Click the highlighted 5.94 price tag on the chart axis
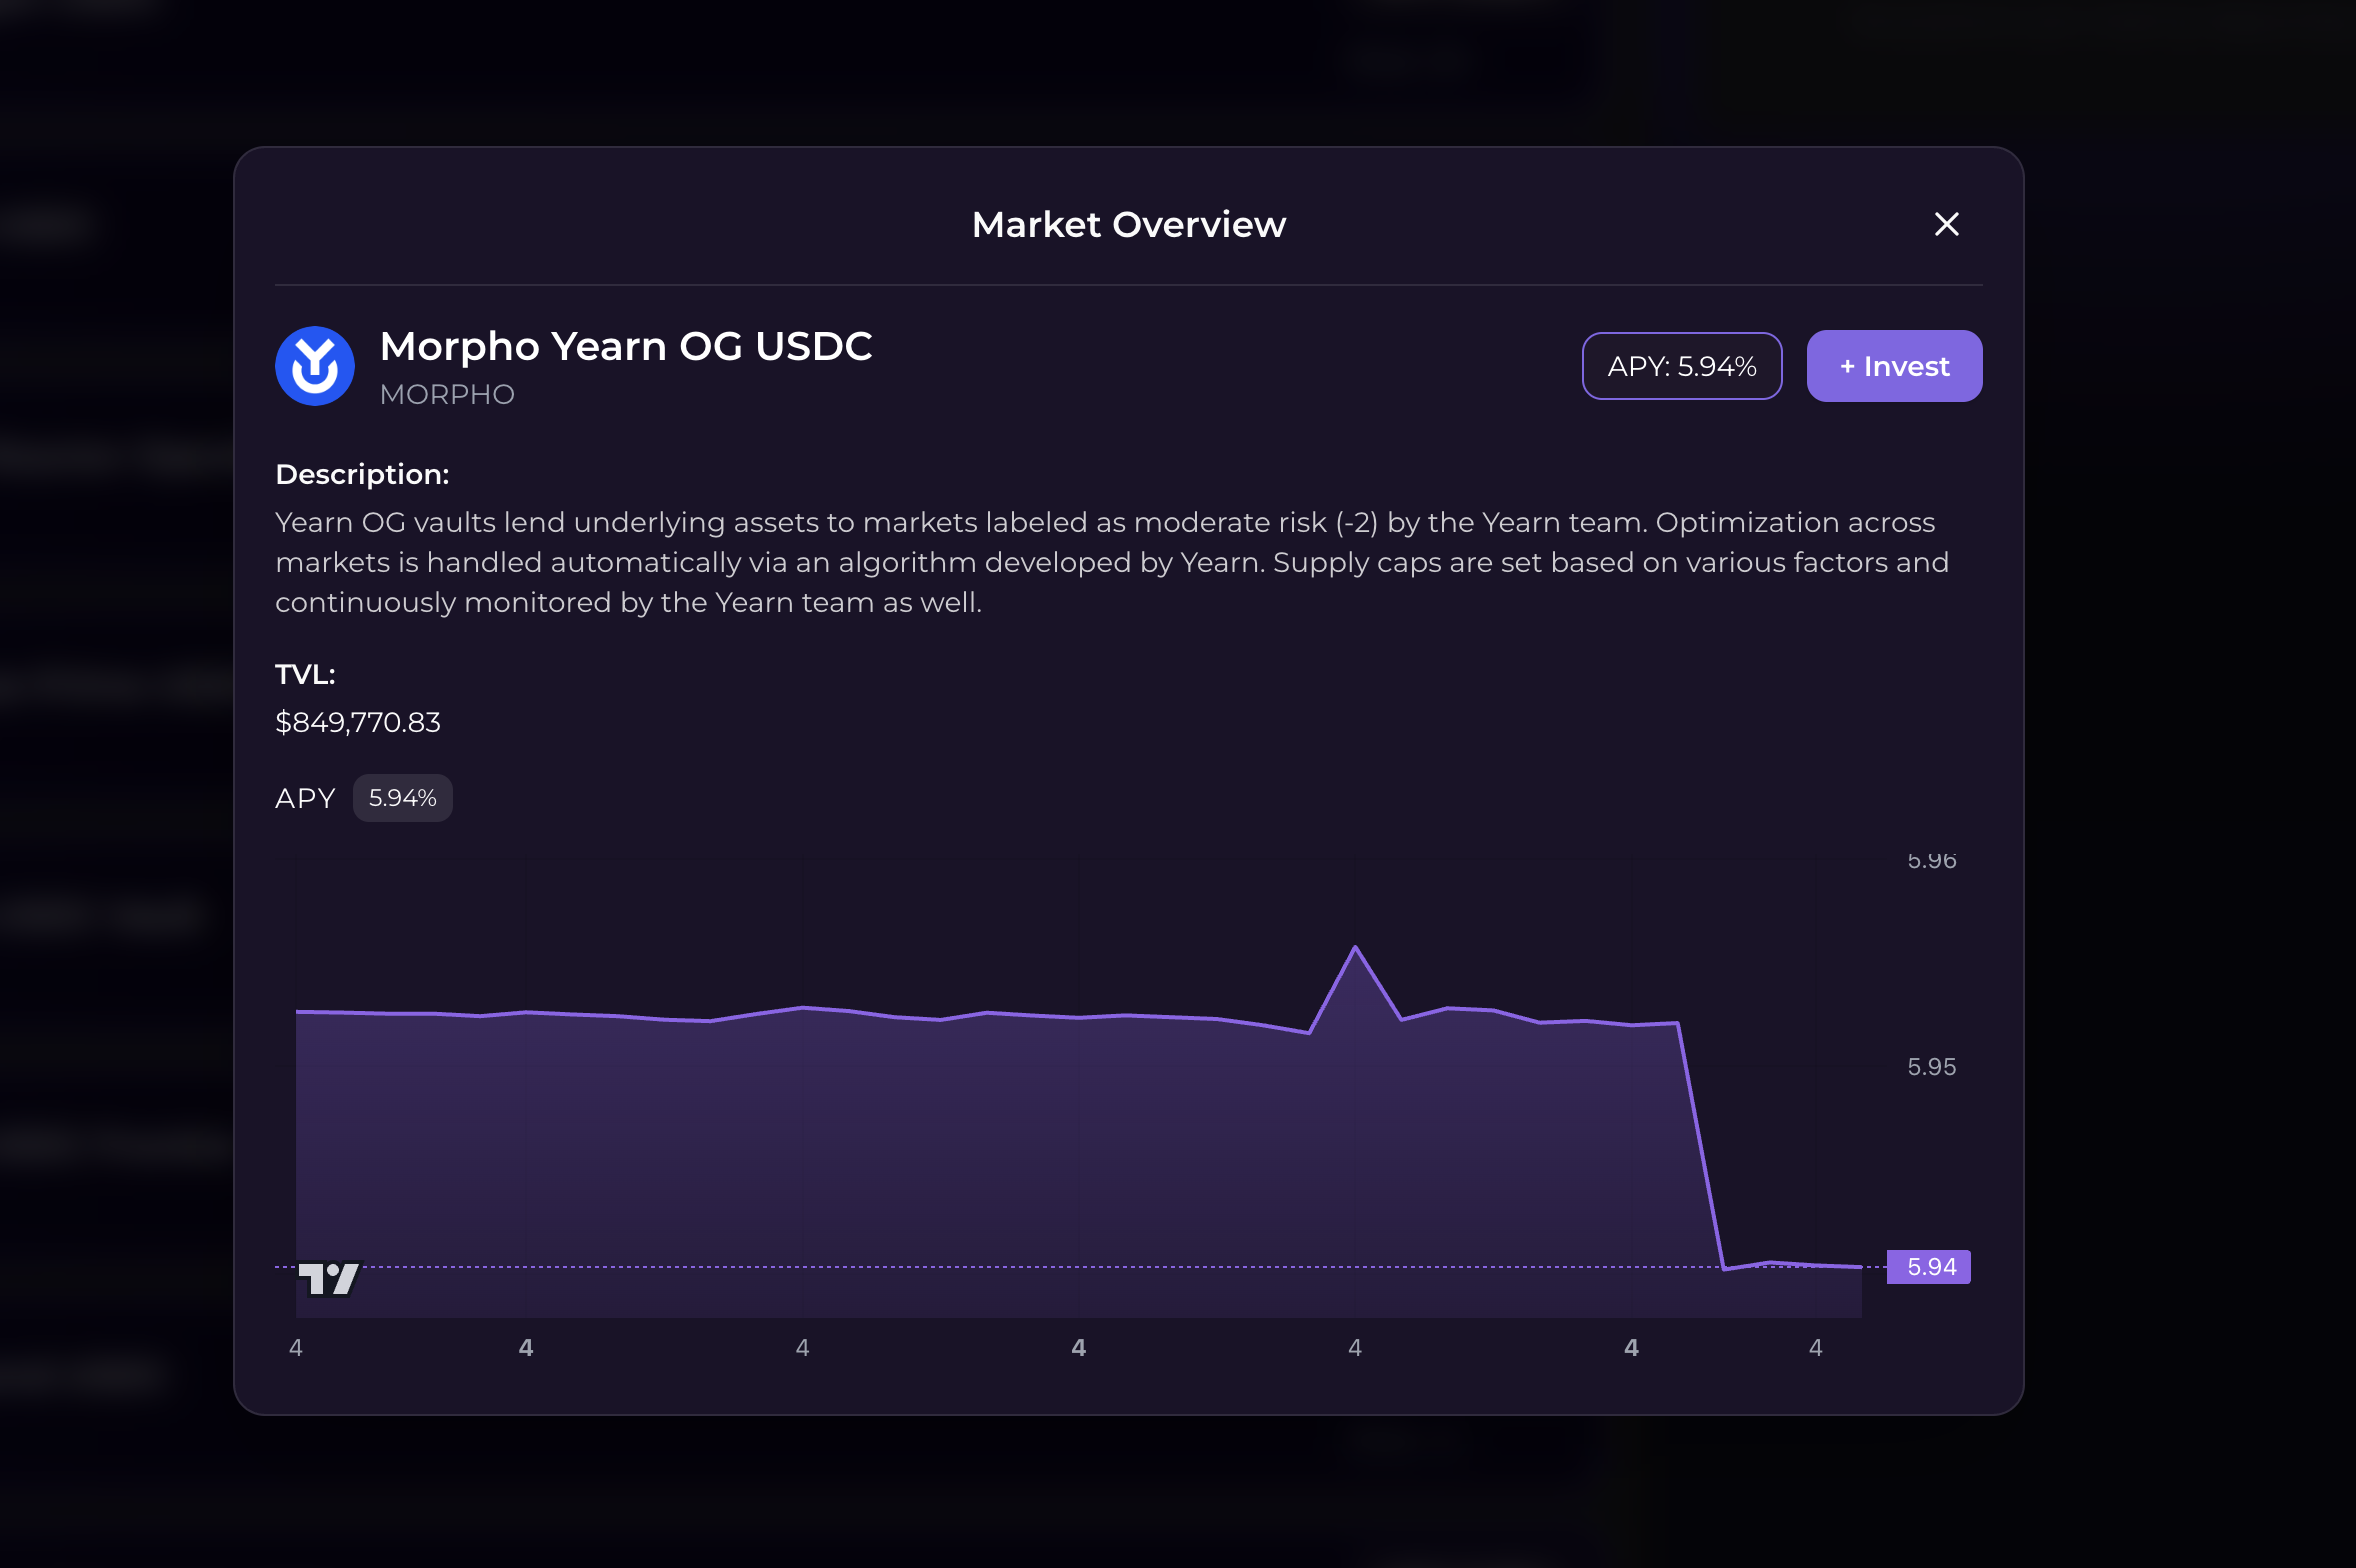 tap(1929, 1267)
